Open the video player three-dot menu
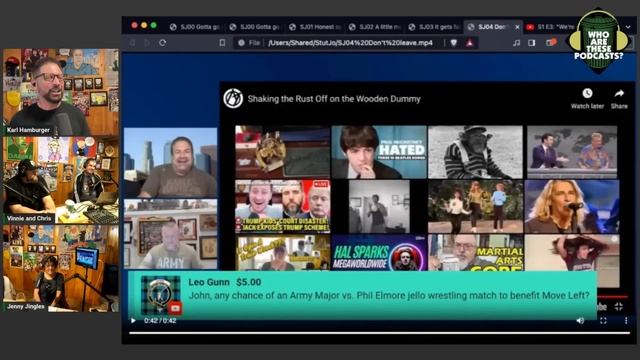 [626, 320]
